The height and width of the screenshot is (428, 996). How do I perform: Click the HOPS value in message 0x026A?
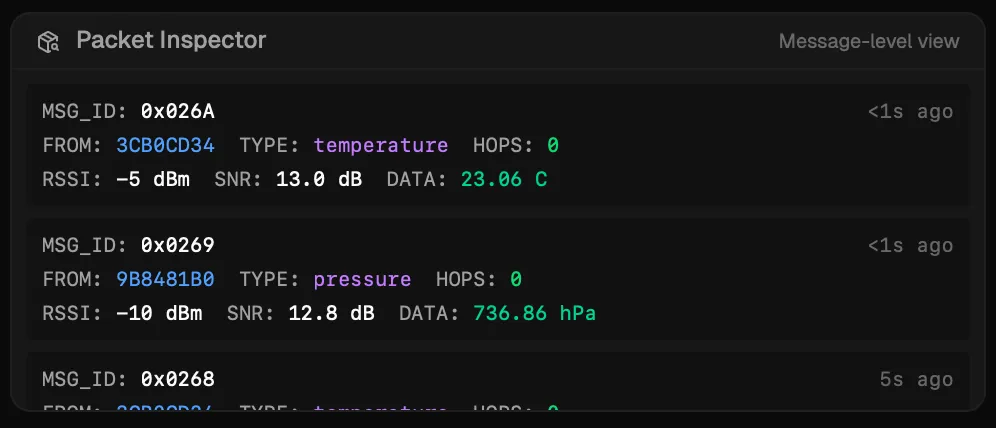[x=553, y=145]
